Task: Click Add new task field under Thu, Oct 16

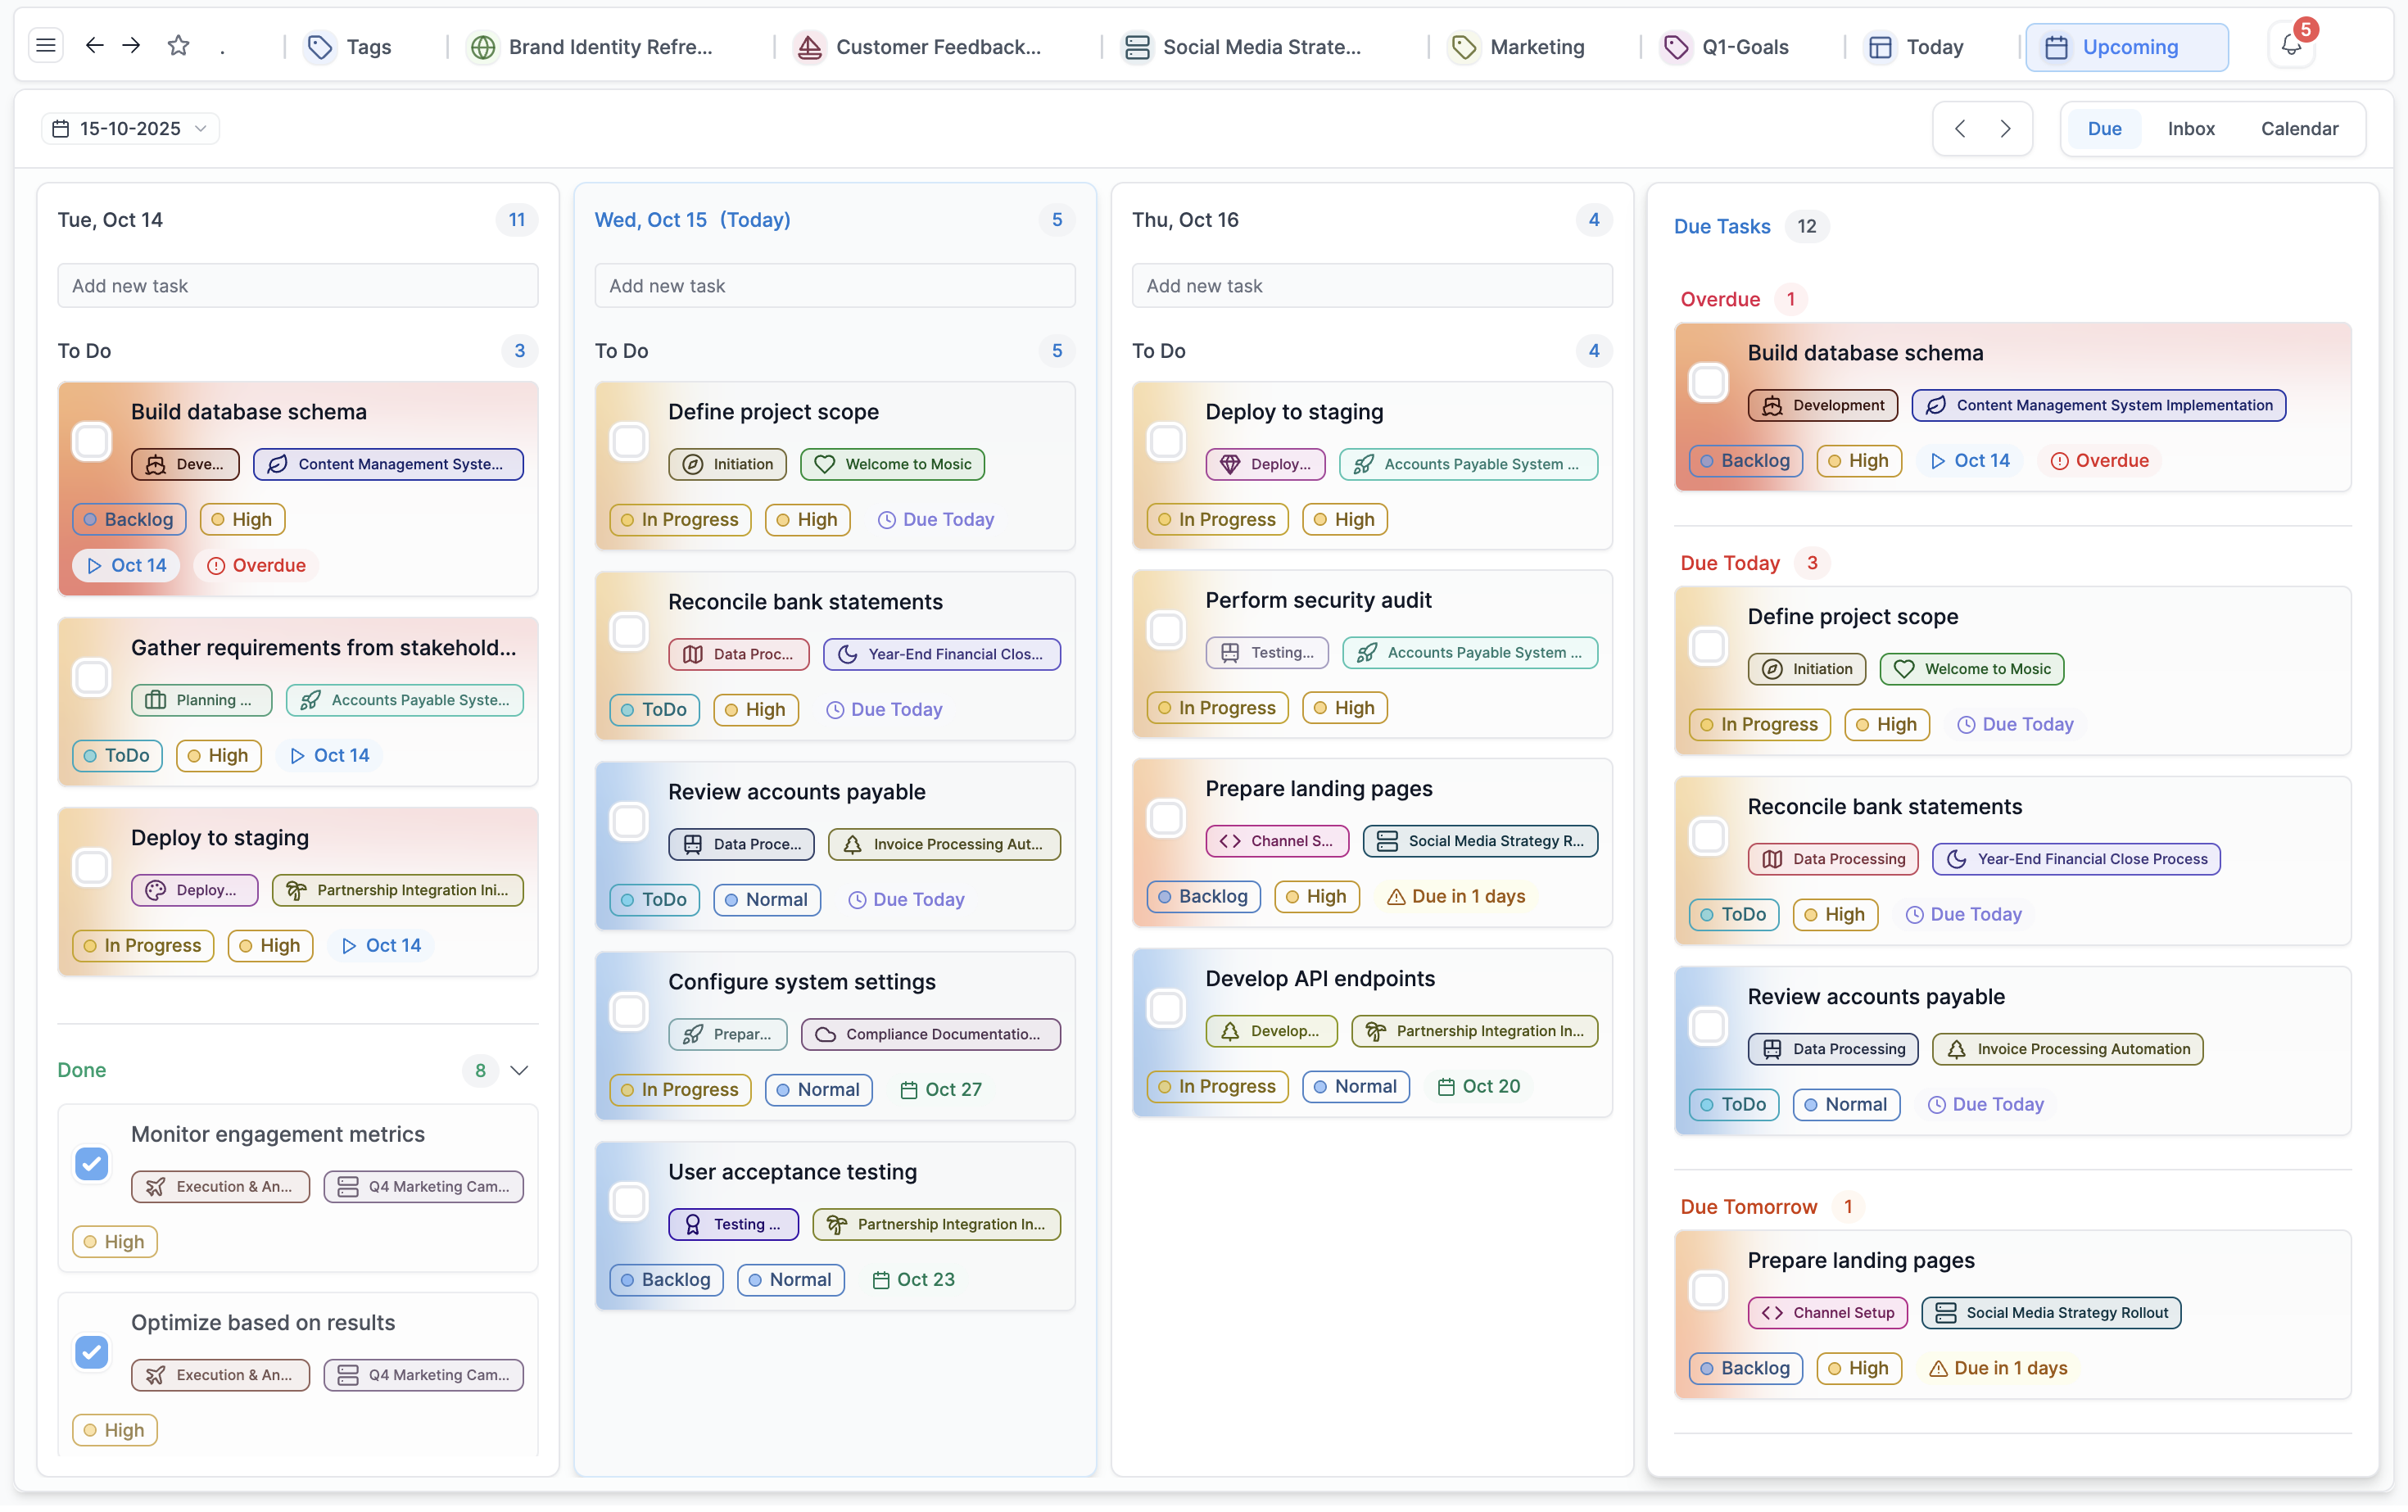Action: [1371, 286]
